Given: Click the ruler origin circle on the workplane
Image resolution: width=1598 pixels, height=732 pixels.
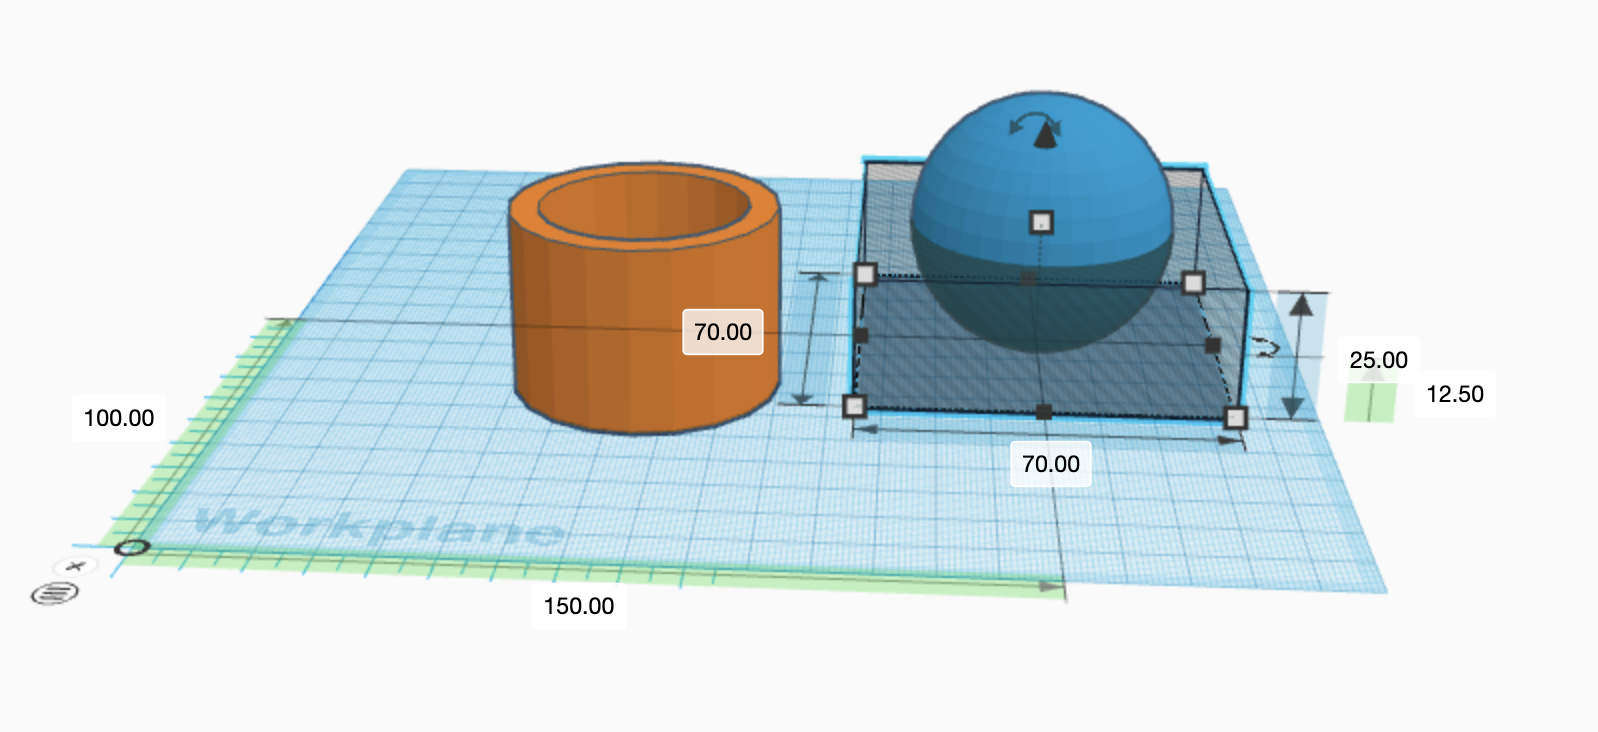Looking at the screenshot, I should point(132,547).
